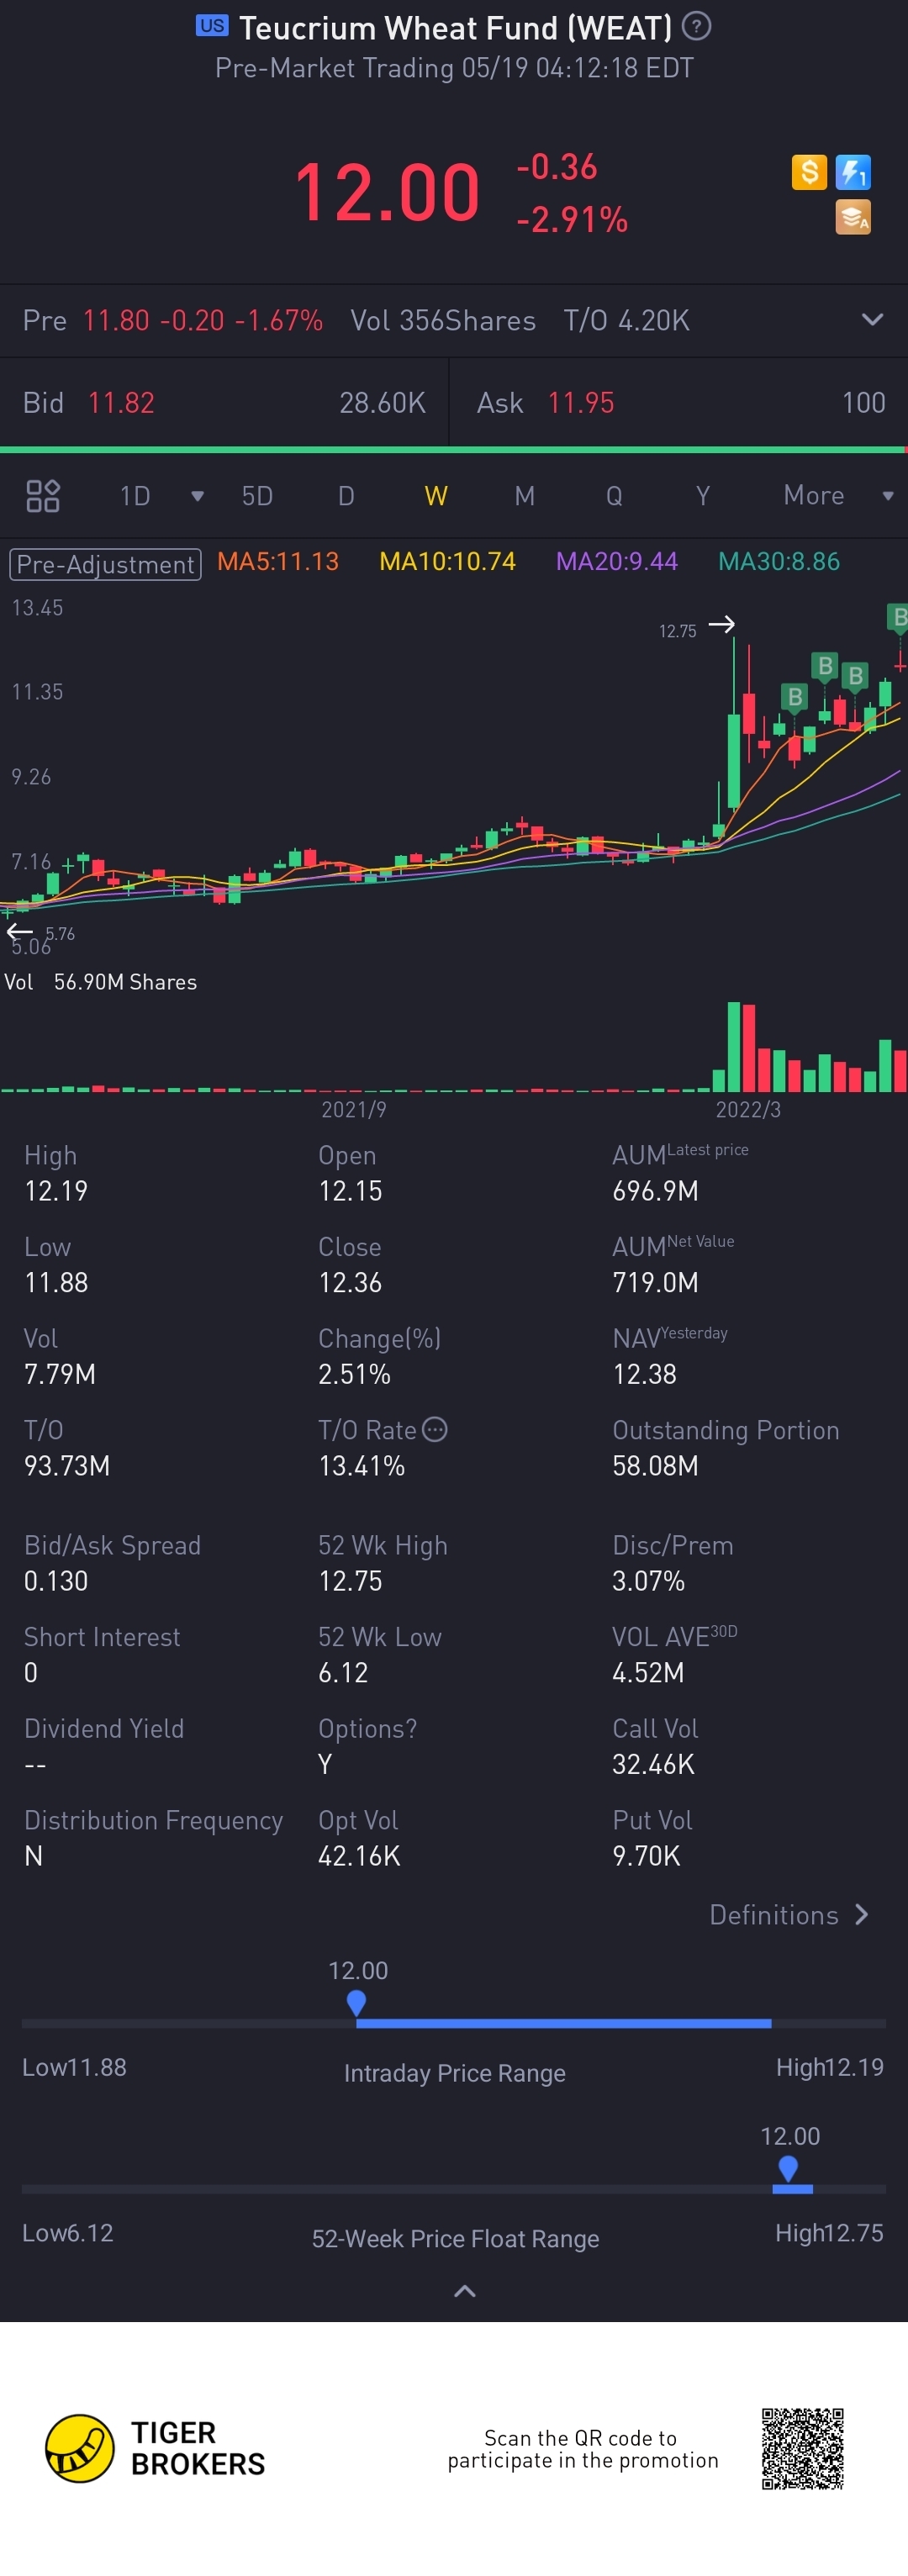Tap the Close 12.36 value
This screenshot has height=2576, width=908.
pos(350,1283)
